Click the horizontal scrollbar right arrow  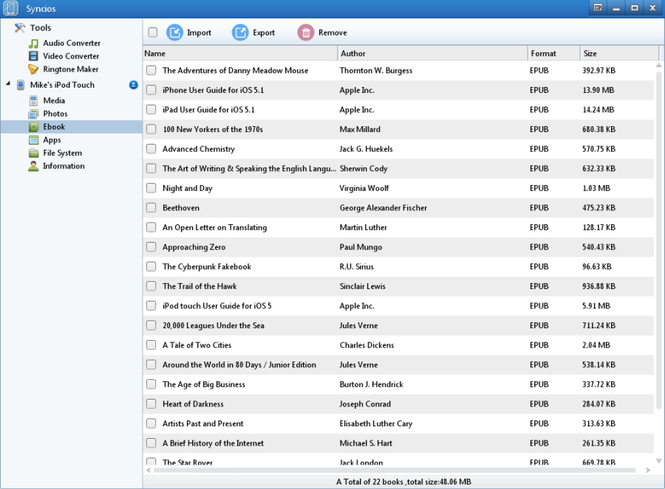(x=648, y=470)
